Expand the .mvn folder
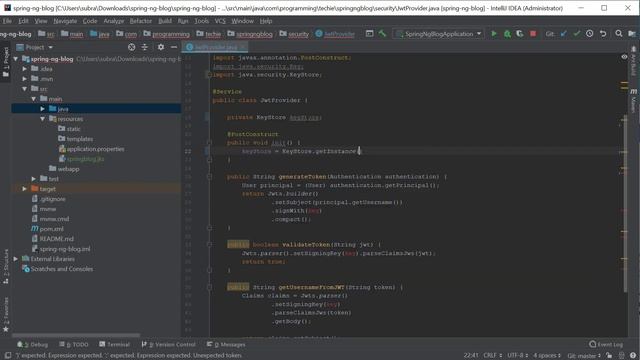640x360 pixels. point(25,79)
